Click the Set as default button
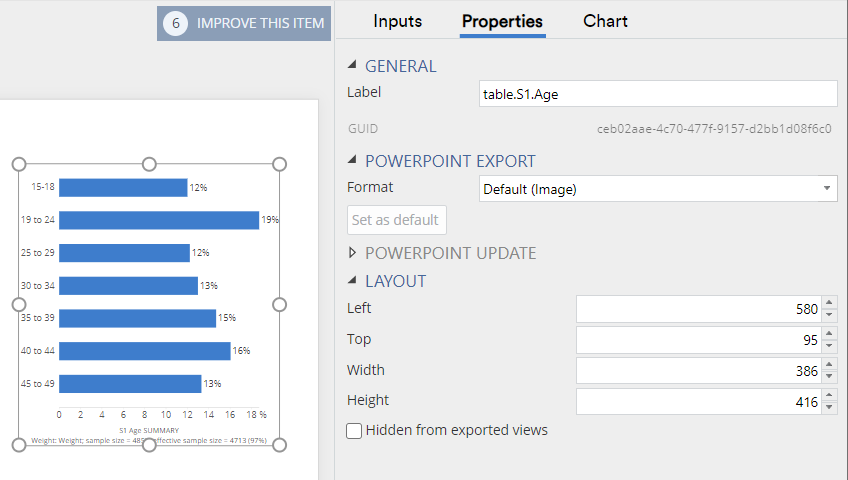Viewport: 848px width, 480px height. 396,220
